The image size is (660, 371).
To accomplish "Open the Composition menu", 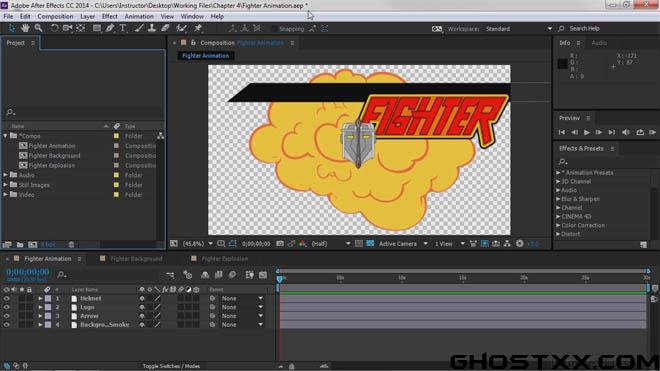I will pos(55,16).
